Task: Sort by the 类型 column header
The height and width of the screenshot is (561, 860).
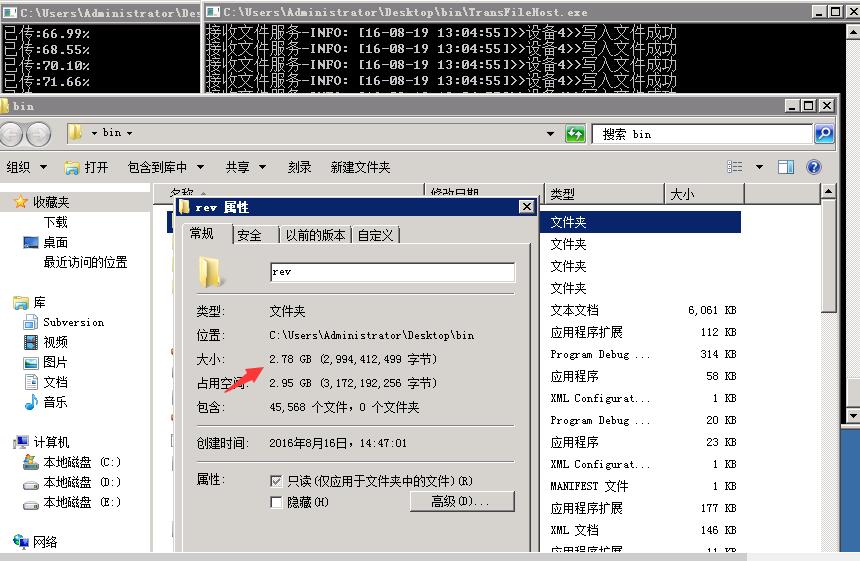Action: 604,194
